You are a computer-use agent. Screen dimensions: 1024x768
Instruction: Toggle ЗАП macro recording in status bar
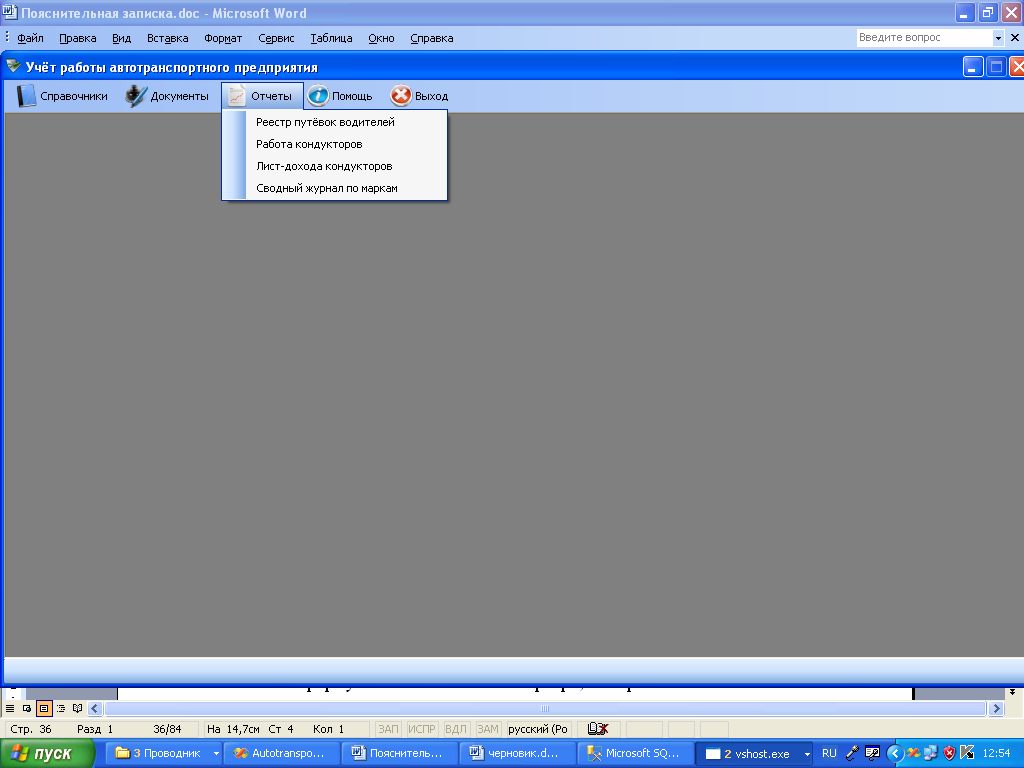[x=389, y=729]
